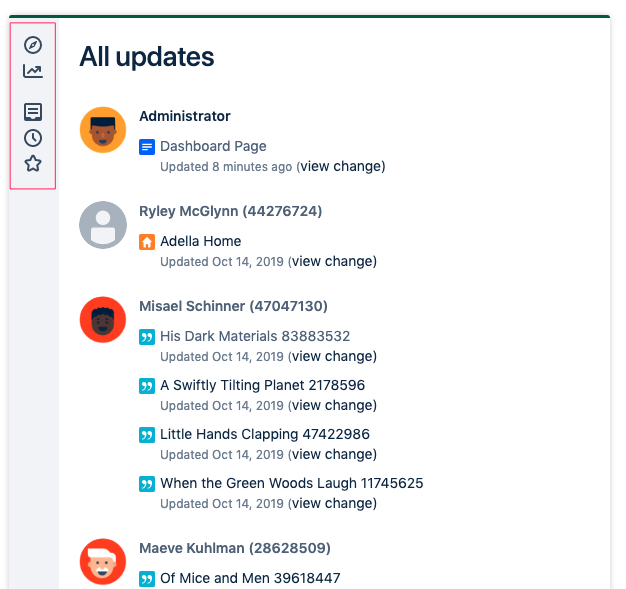Open His Dark Materials 83883532 link
Image resolution: width=626 pixels, height=589 pixels.
point(255,336)
